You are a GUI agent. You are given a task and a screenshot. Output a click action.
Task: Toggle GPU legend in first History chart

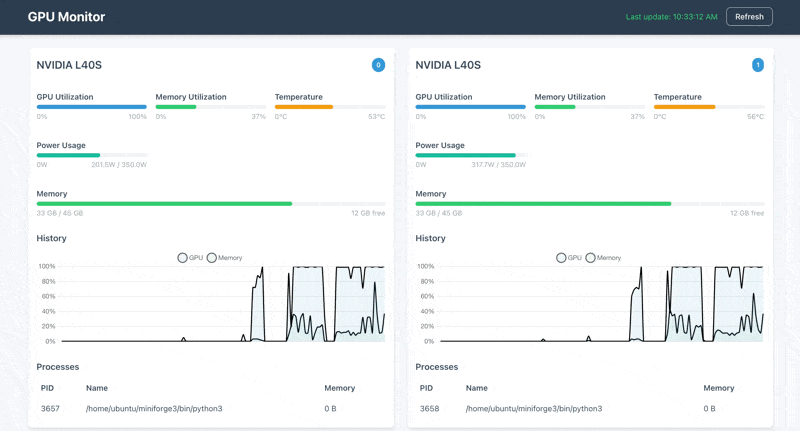tap(190, 258)
